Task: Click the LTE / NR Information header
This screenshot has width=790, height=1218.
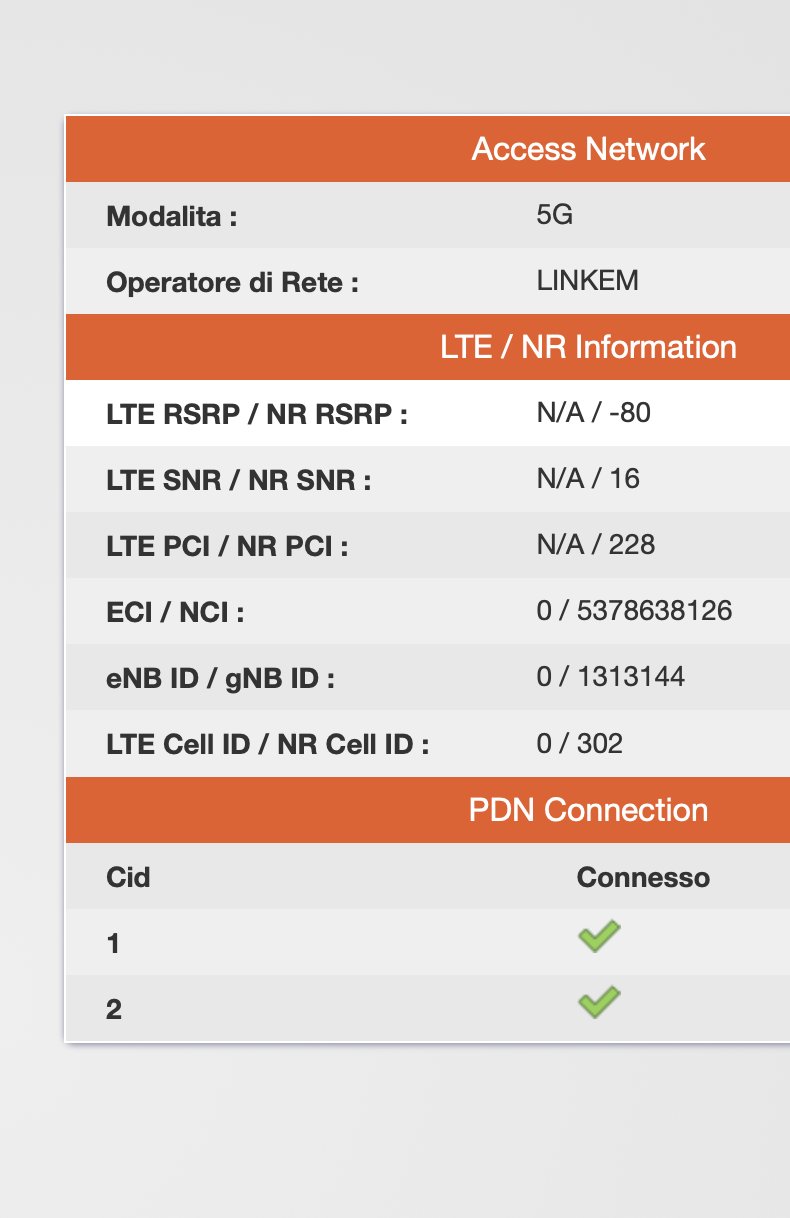Action: tap(588, 347)
